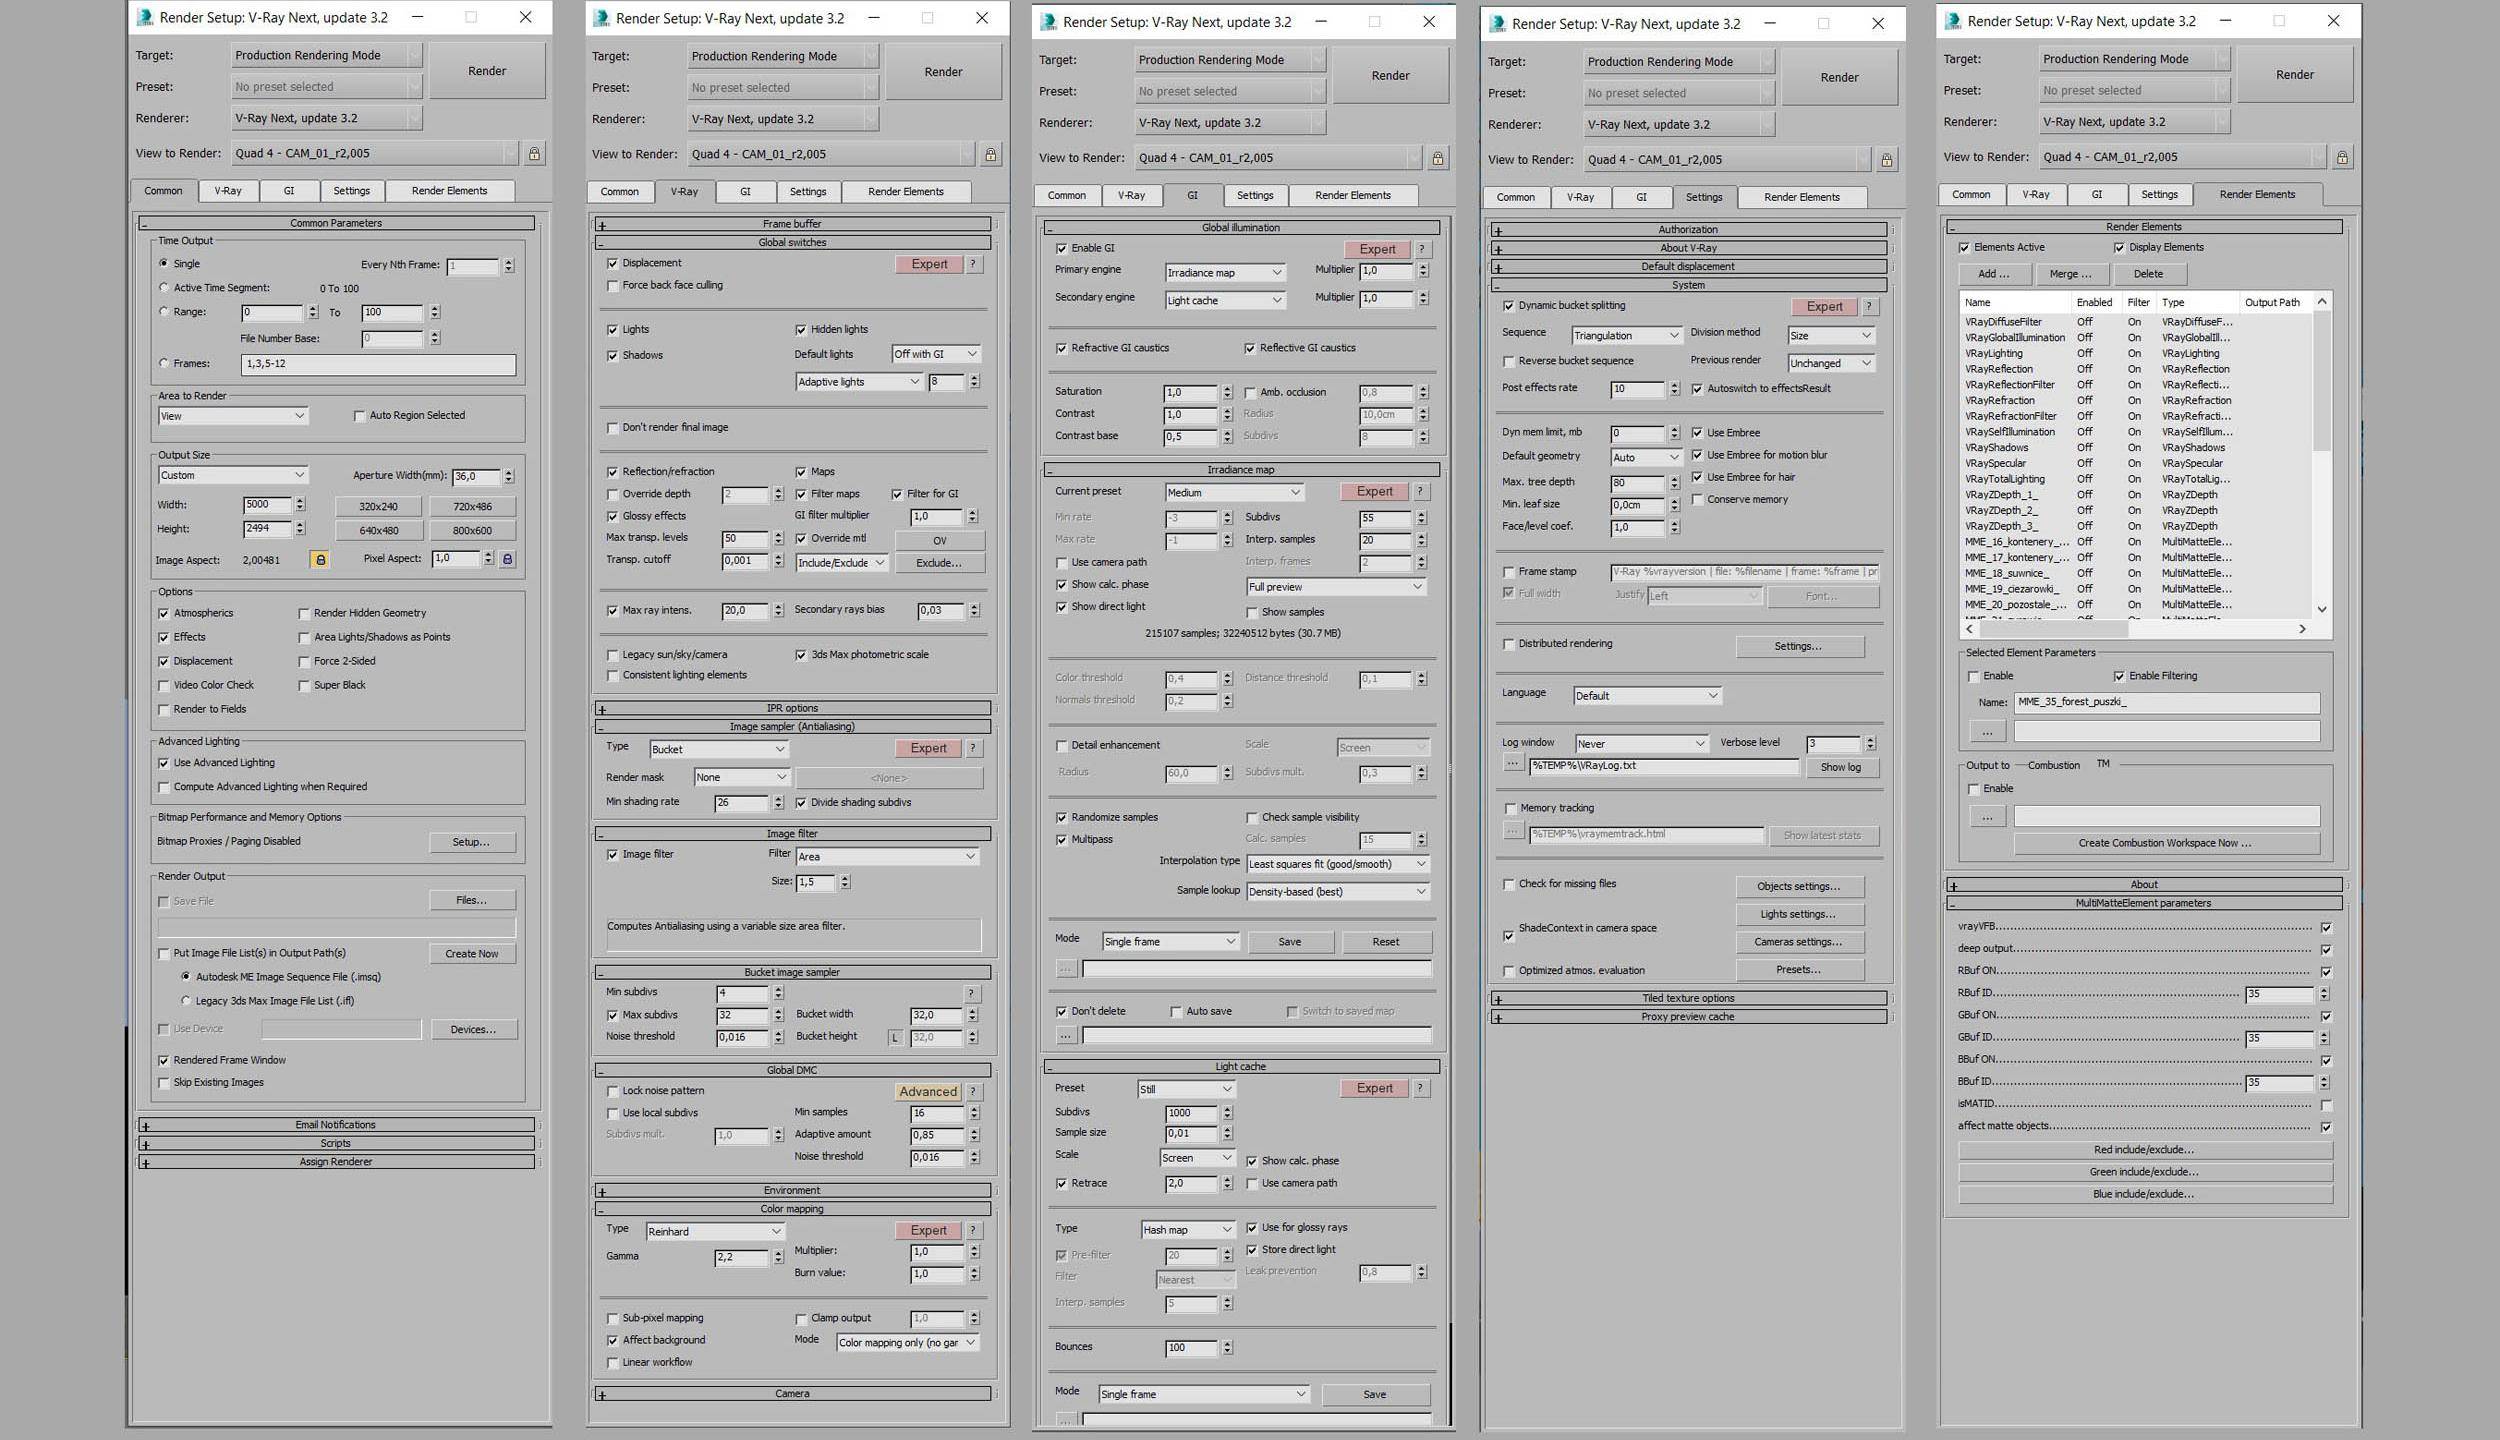
Task: Click the Pixel Aspect lock icon
Action: pos(507,559)
